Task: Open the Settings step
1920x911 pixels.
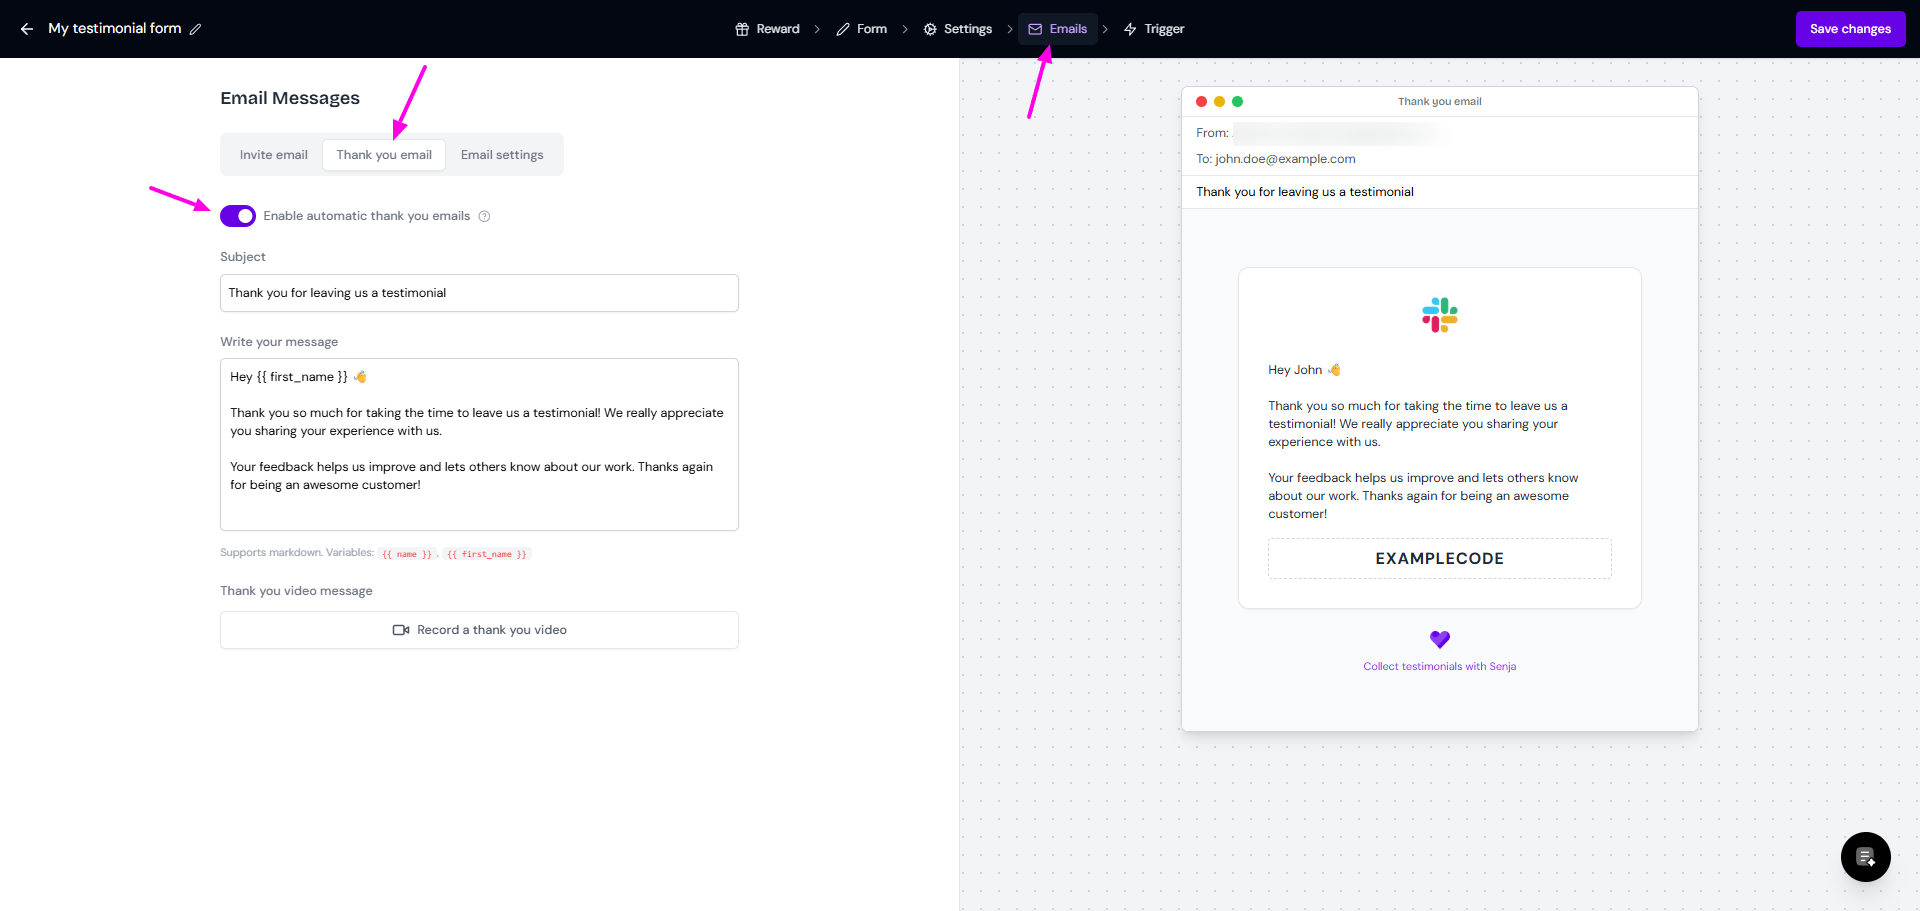Action: 957,29
